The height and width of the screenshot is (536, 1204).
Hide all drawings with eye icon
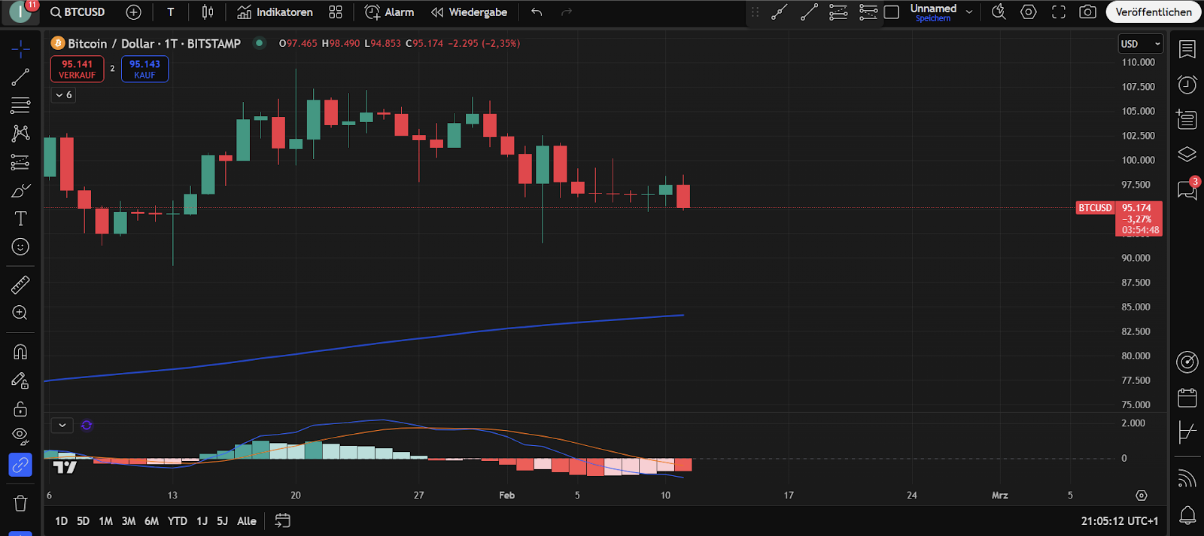tap(20, 435)
